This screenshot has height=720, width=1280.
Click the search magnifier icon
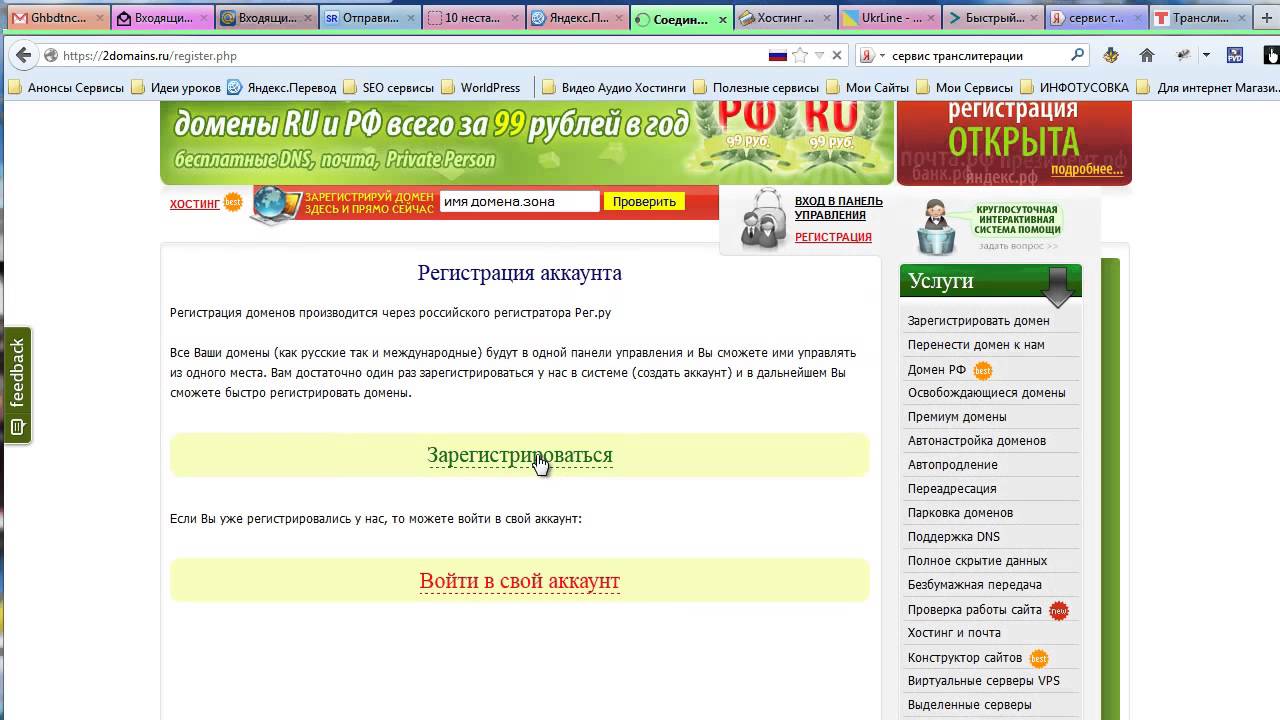click(1077, 56)
